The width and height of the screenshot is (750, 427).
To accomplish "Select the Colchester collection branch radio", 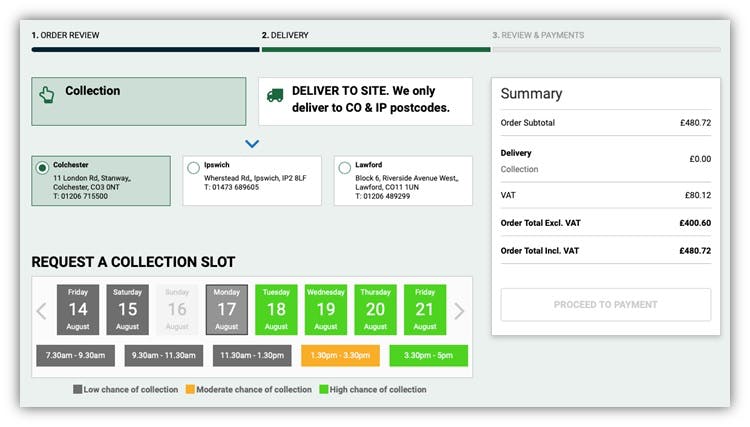I will pyautogui.click(x=42, y=168).
